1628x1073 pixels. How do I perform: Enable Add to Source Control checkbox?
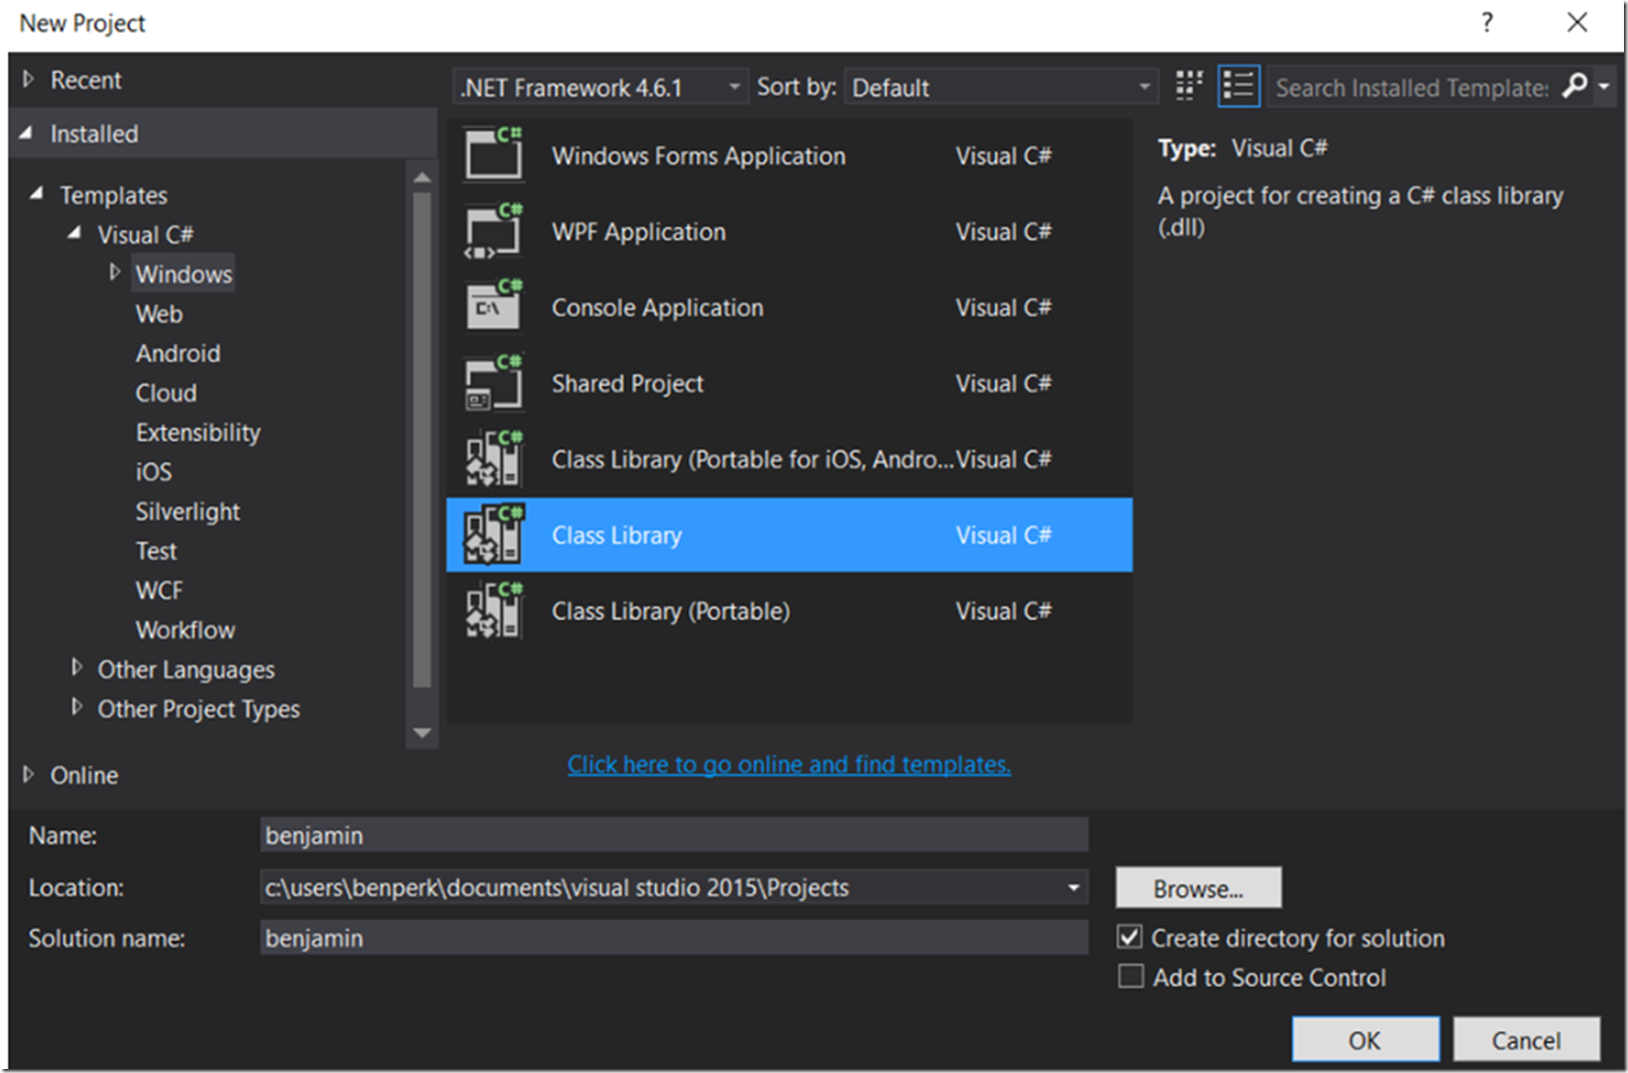pyautogui.click(x=1130, y=976)
